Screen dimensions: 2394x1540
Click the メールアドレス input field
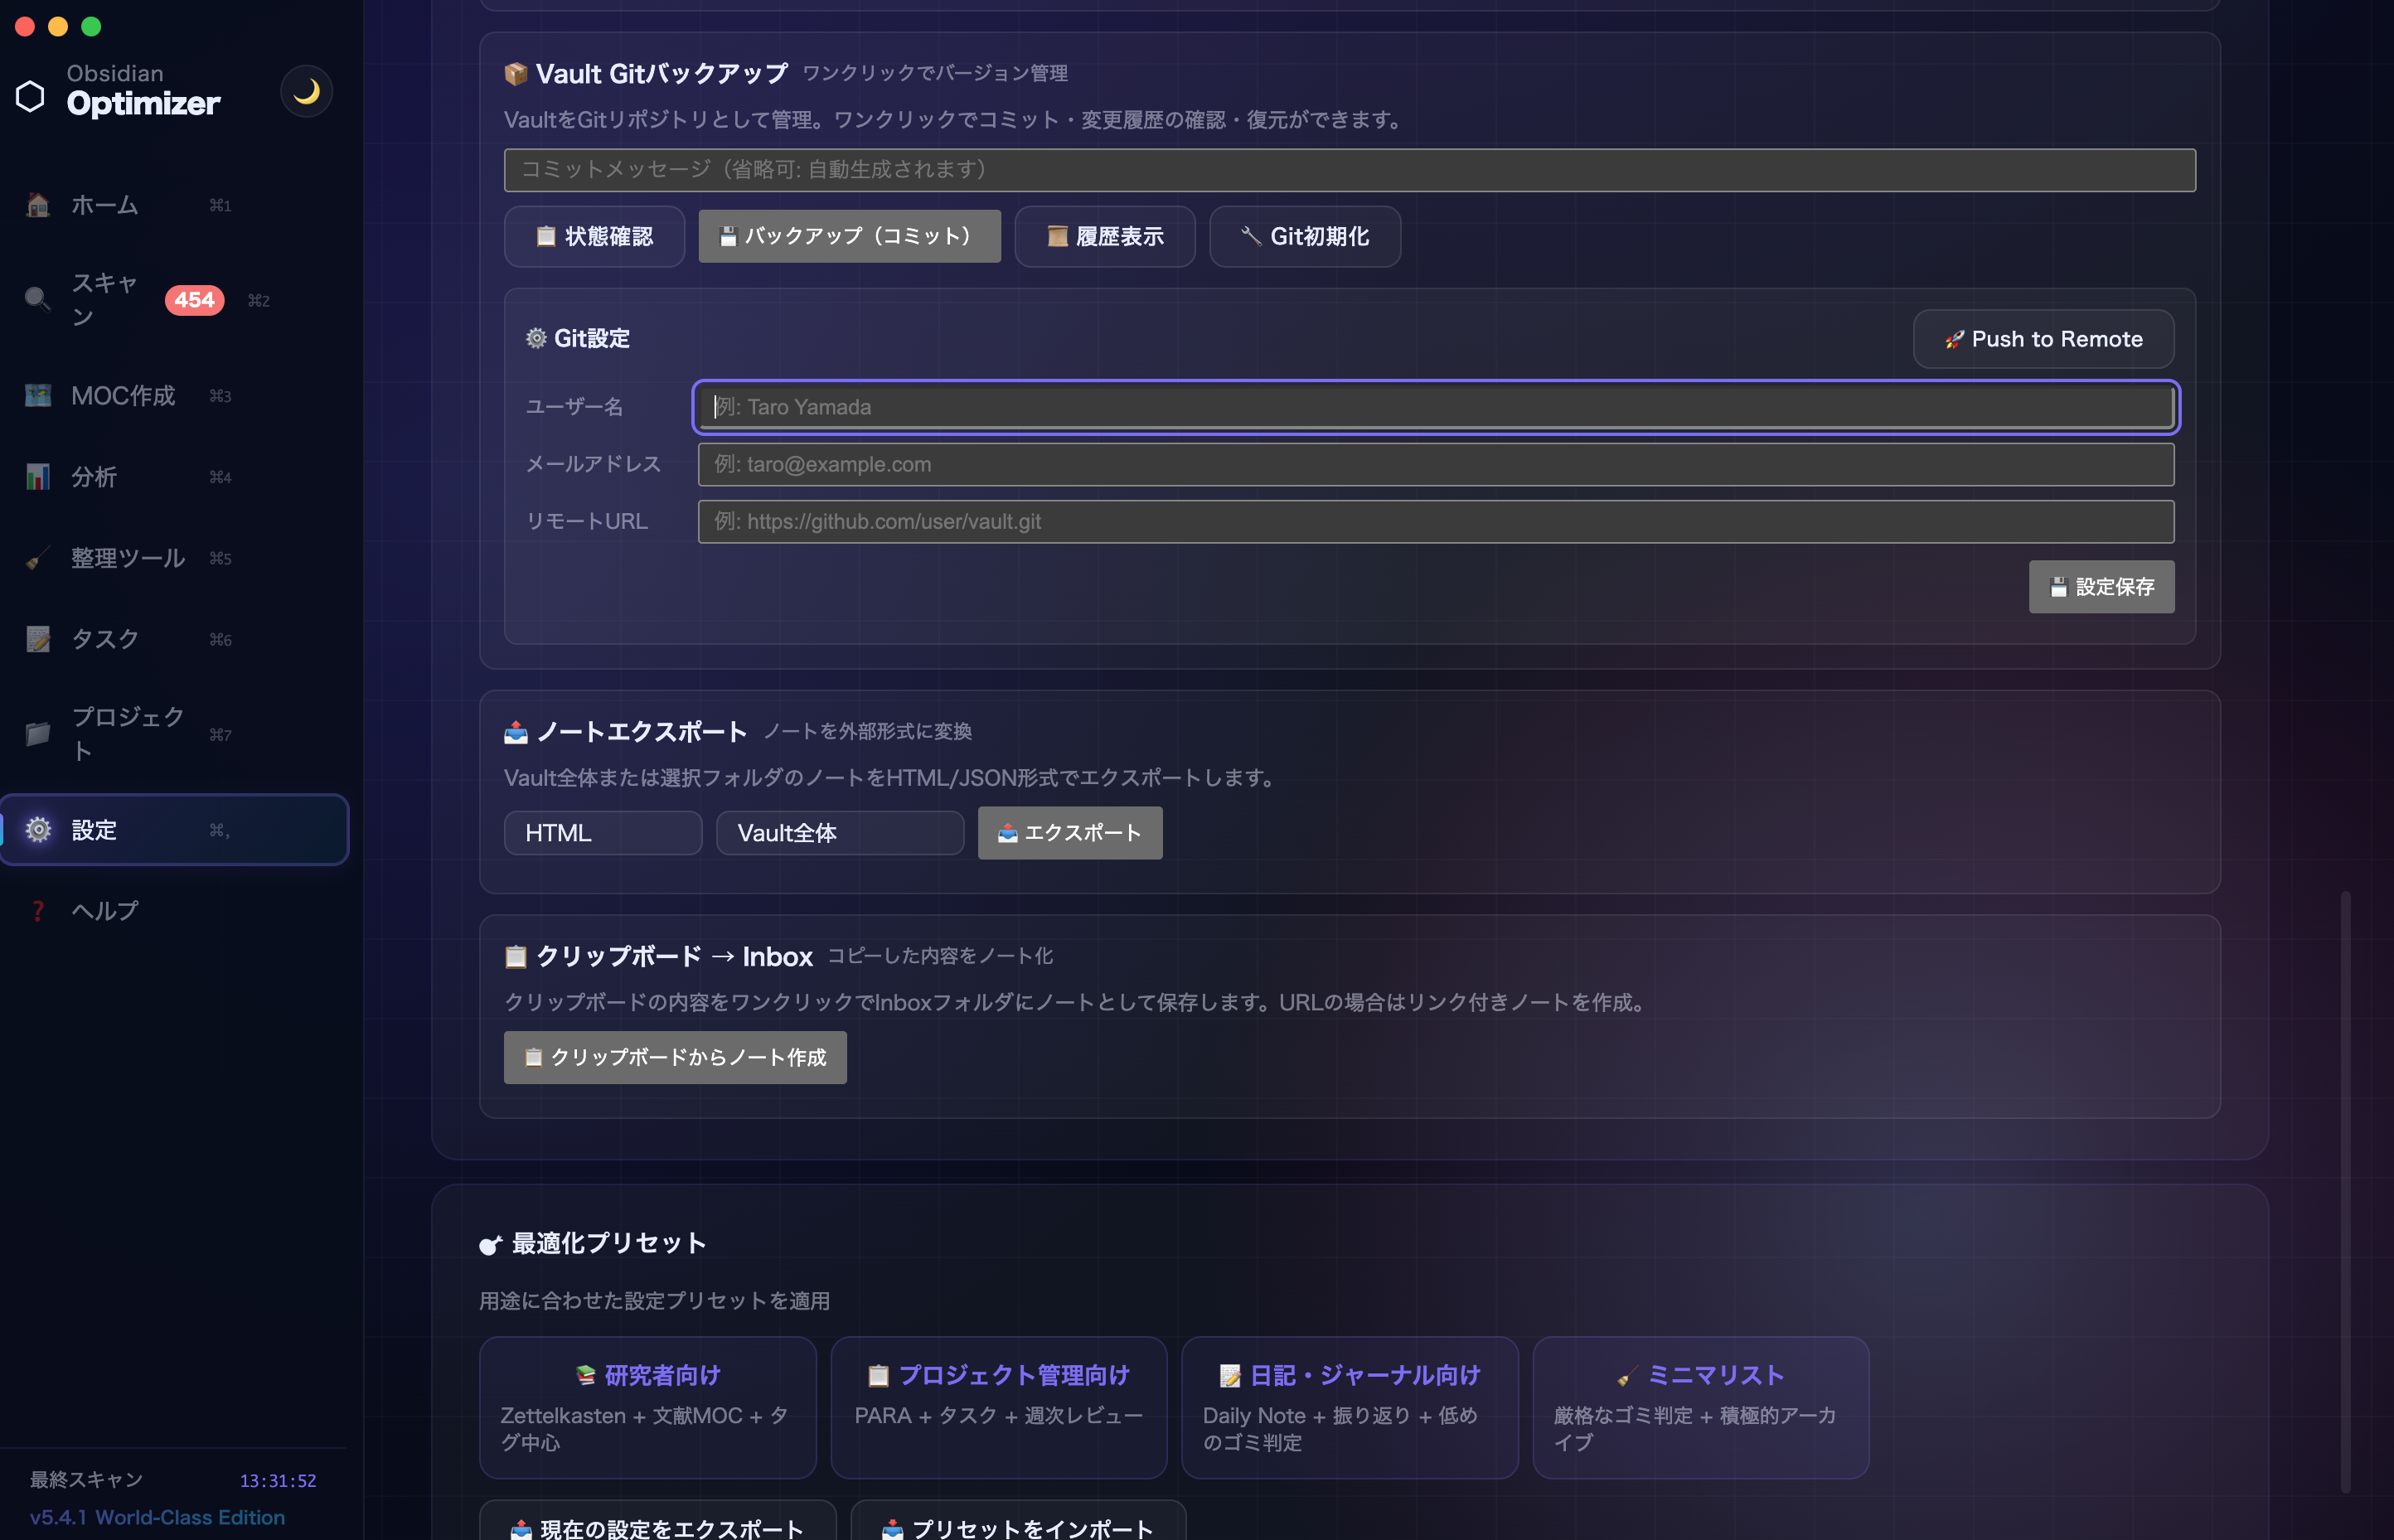(1436, 465)
